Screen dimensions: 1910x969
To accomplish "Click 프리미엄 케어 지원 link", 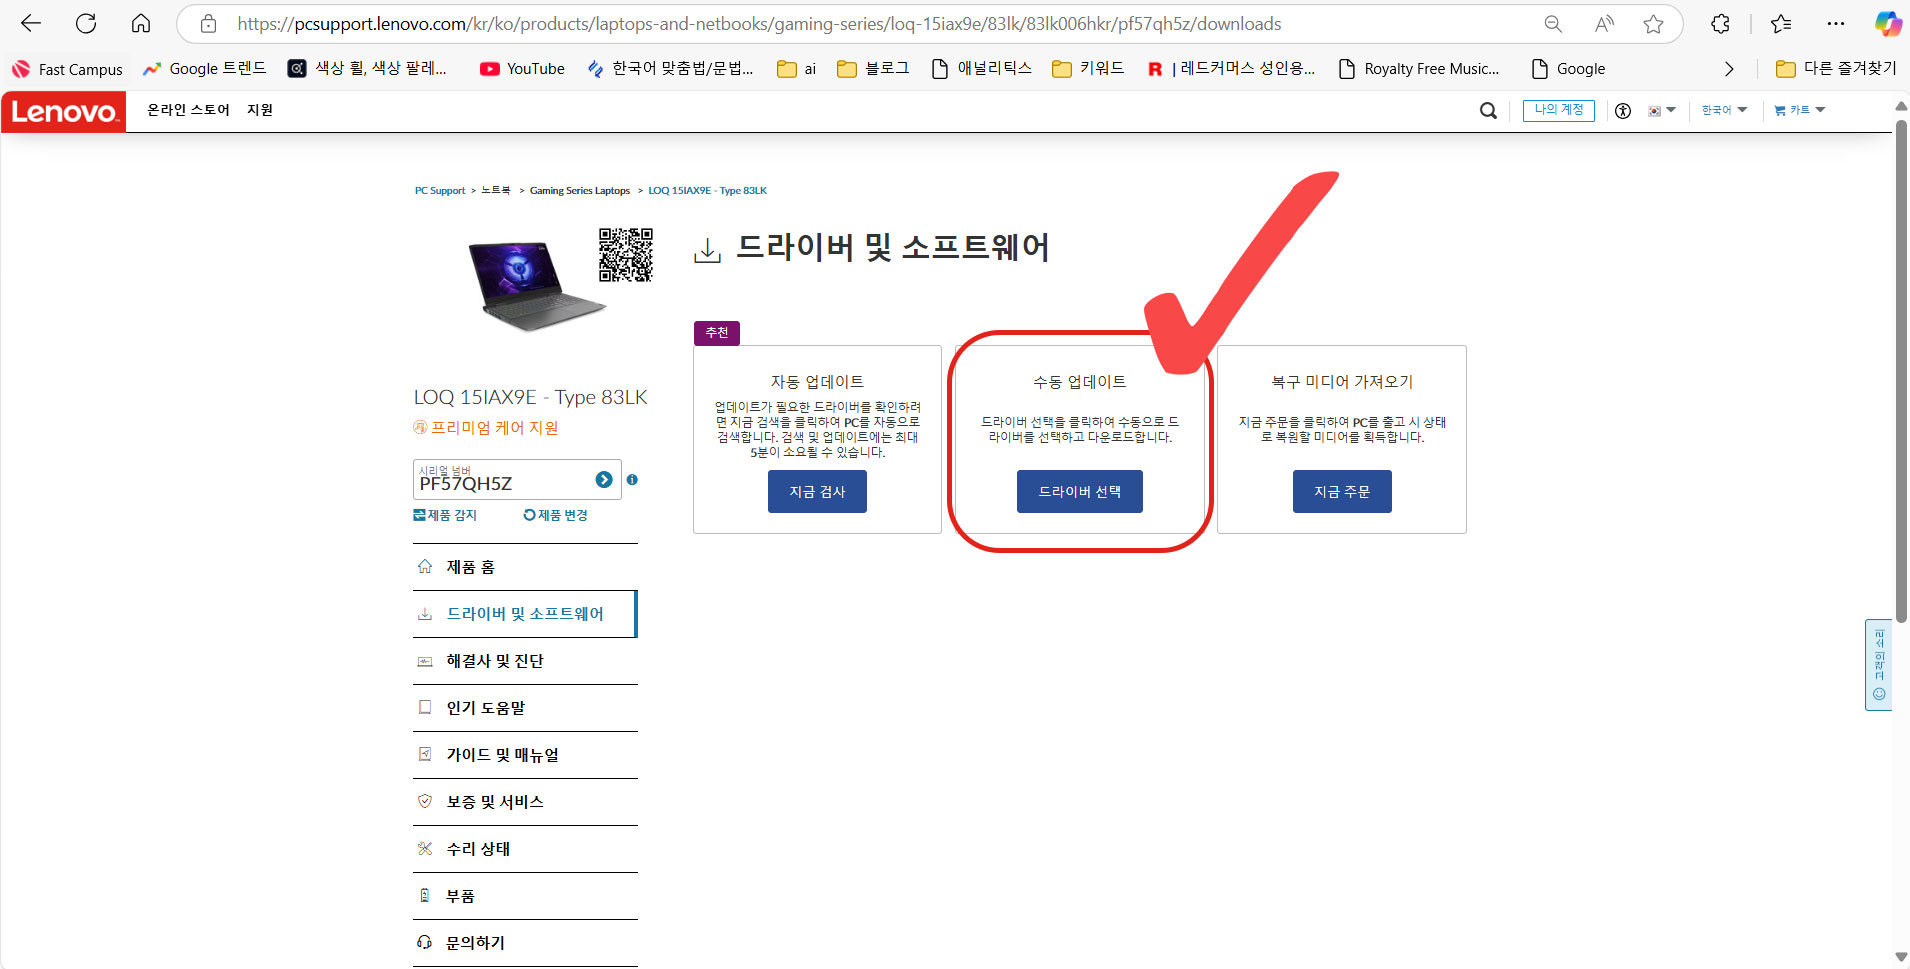I will (x=486, y=428).
